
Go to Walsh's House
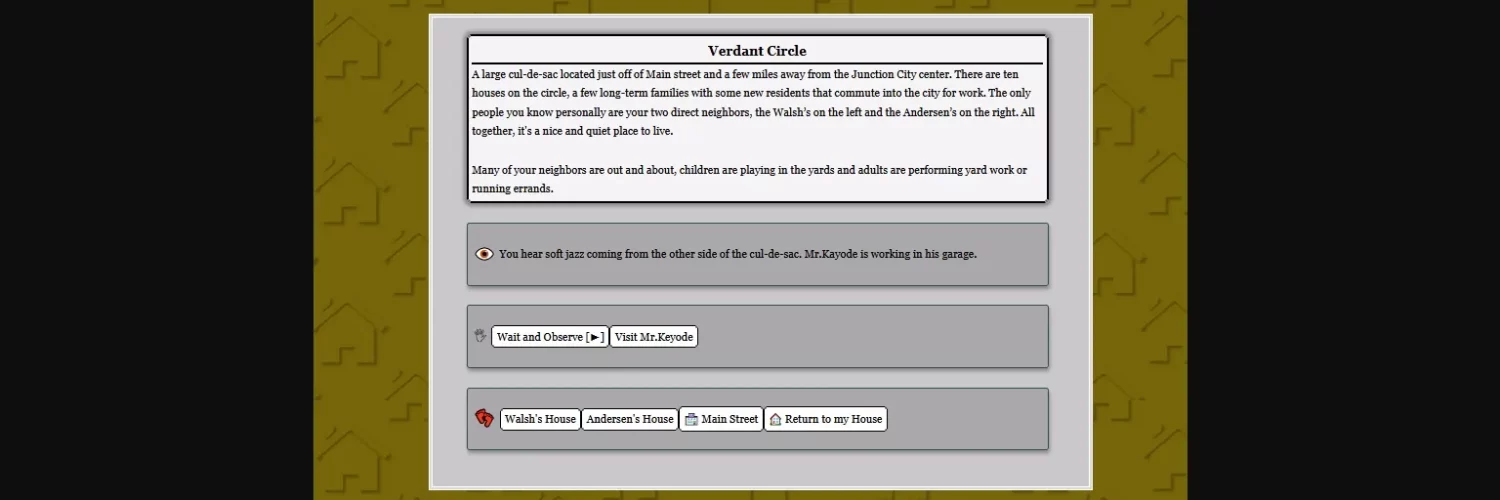point(540,419)
